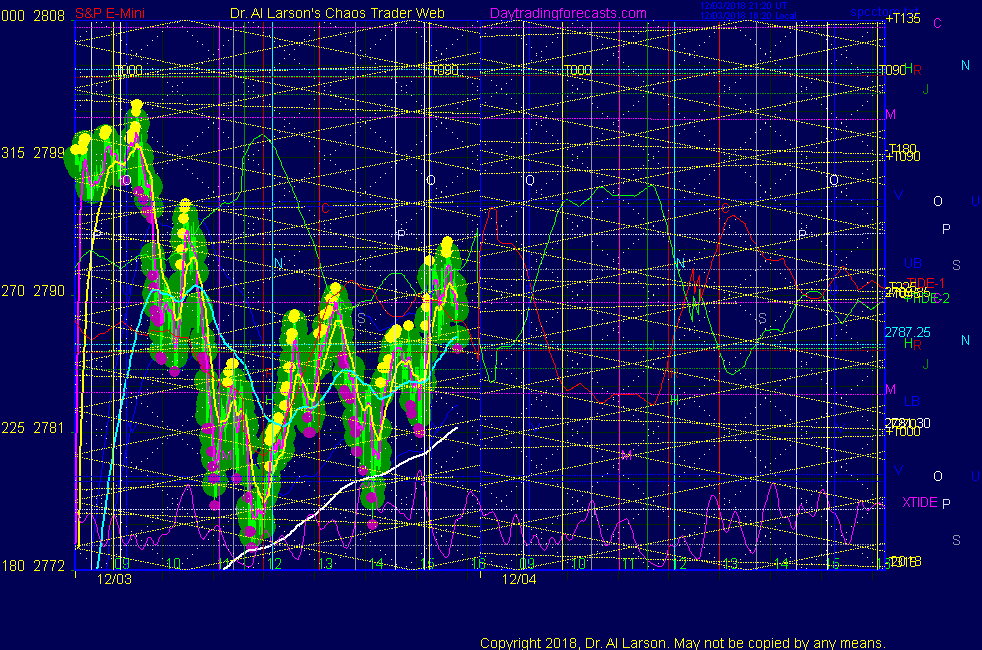Select the "12/03" date label
Image resolution: width=982 pixels, height=650 pixels.
[114, 579]
